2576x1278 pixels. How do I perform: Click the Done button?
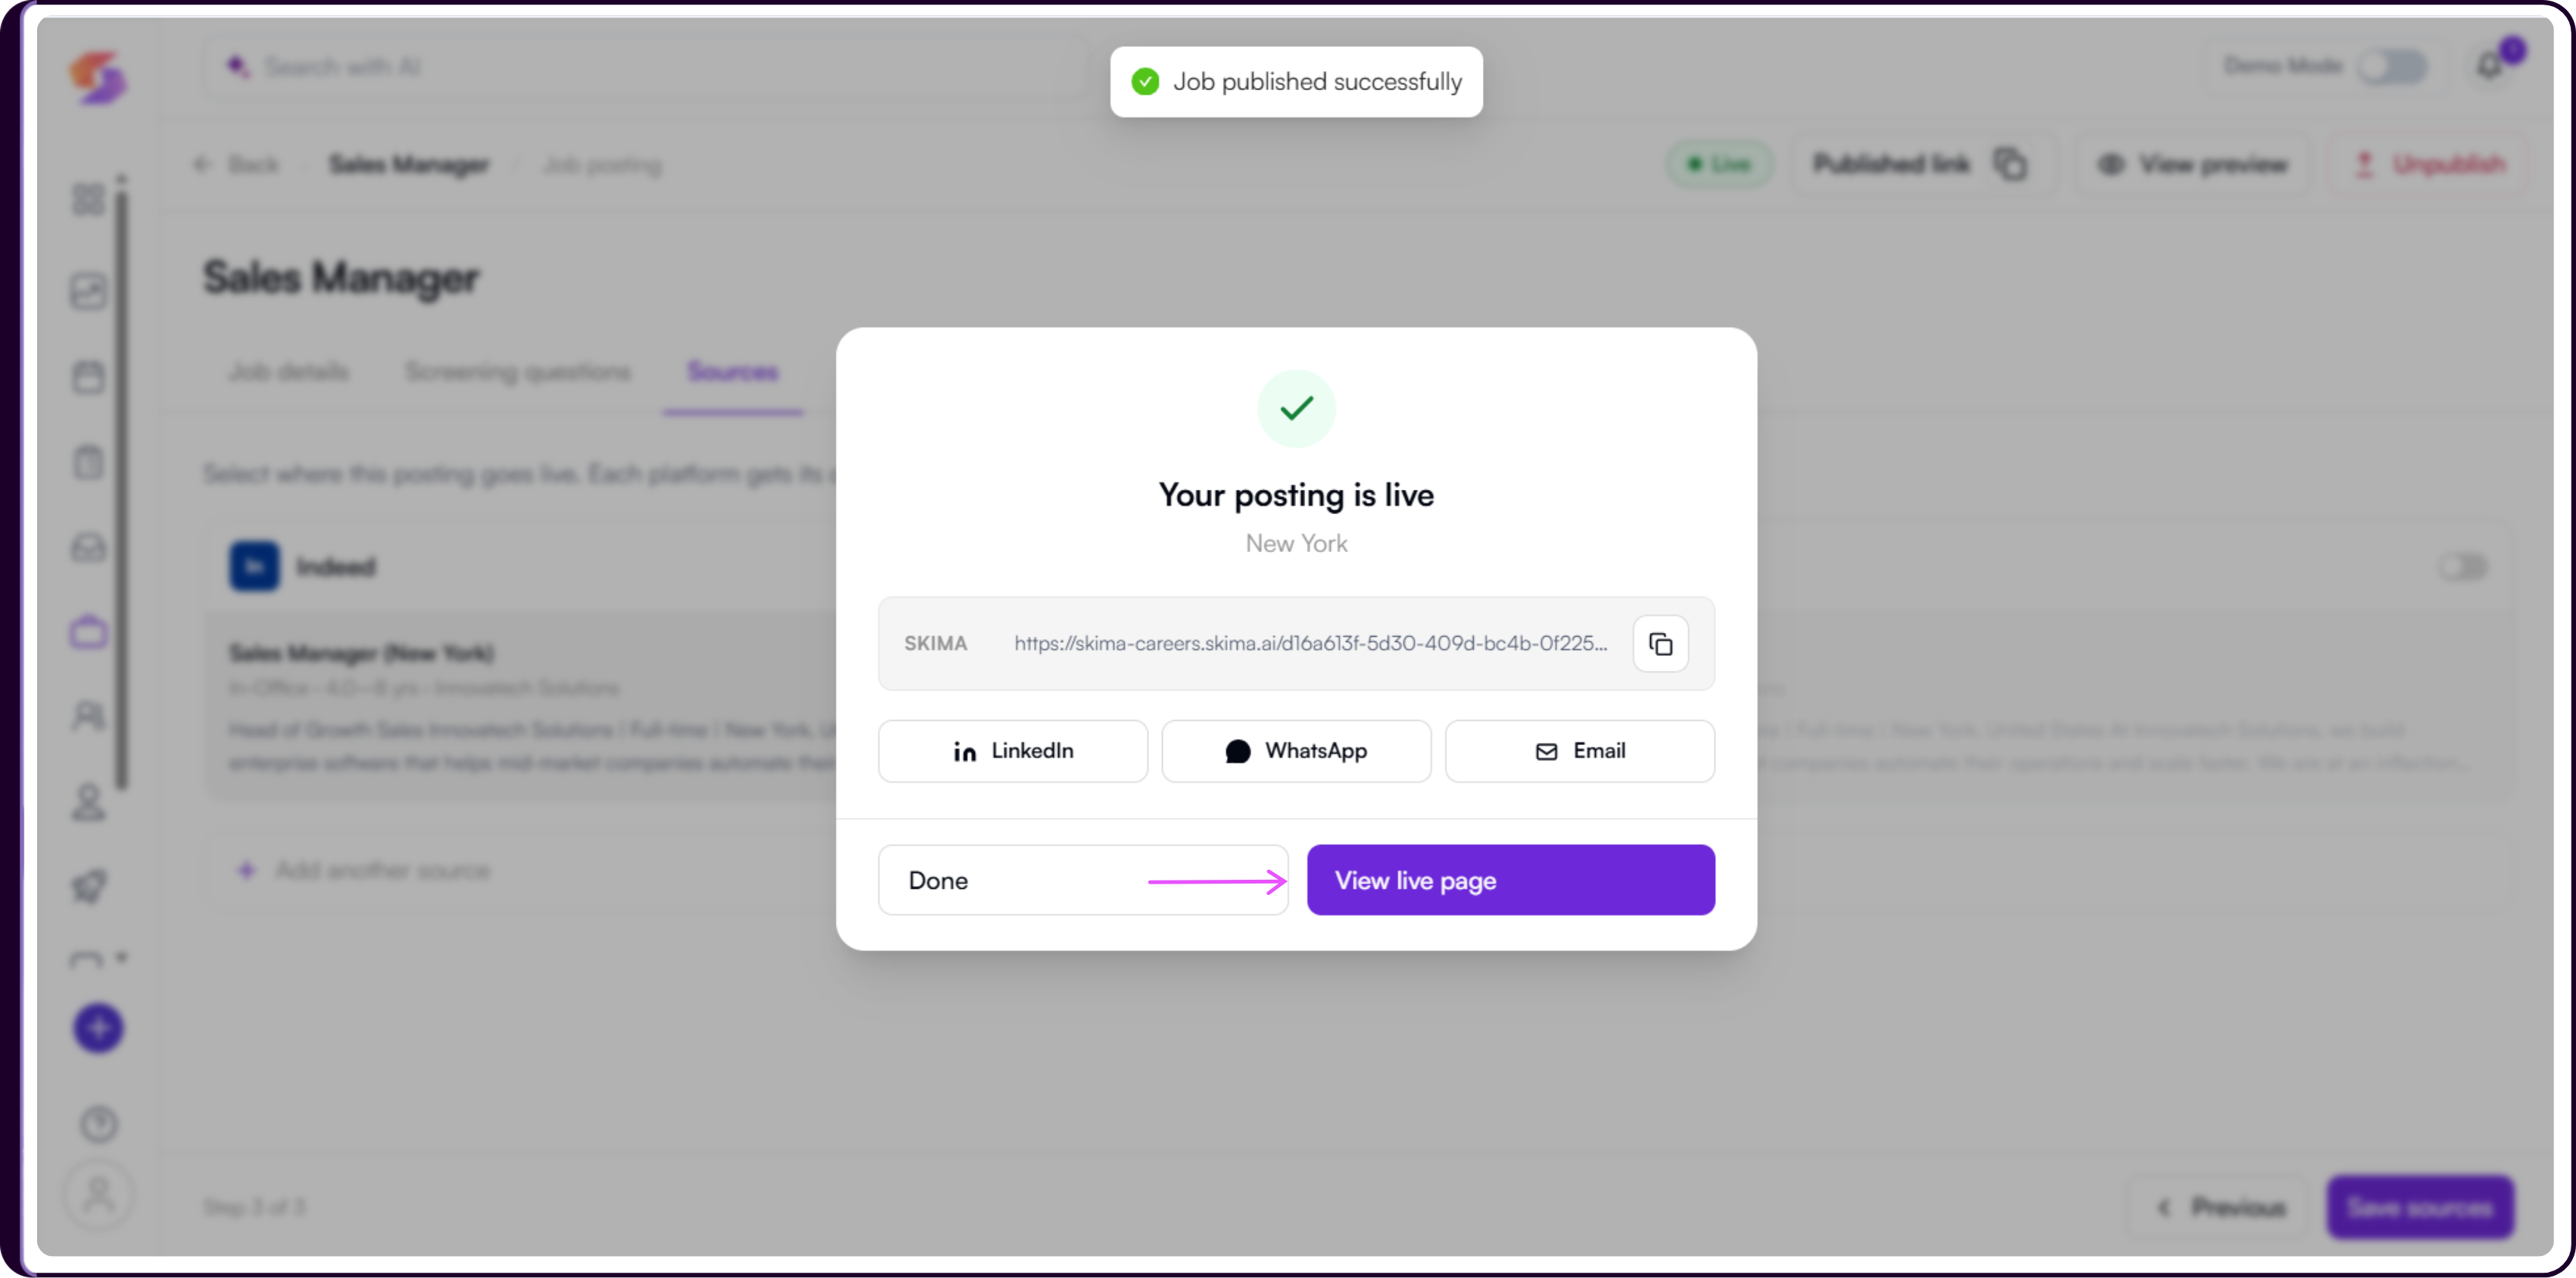tap(1083, 880)
